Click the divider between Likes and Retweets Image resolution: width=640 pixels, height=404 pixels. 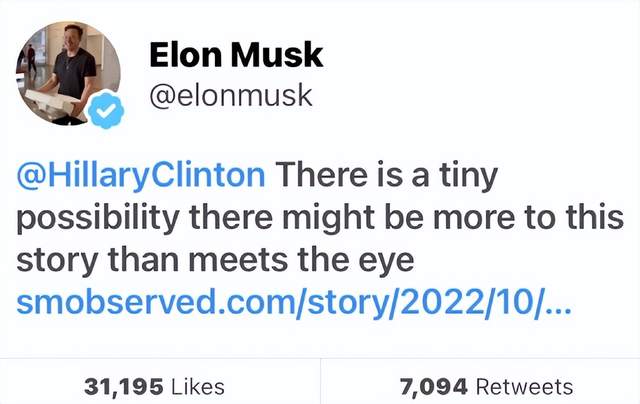click(320, 386)
